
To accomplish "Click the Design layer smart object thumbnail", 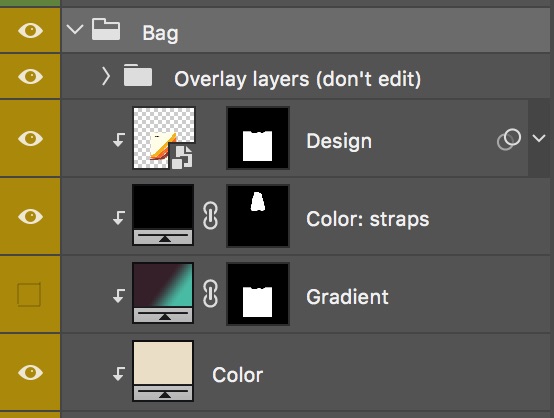I will click(164, 138).
